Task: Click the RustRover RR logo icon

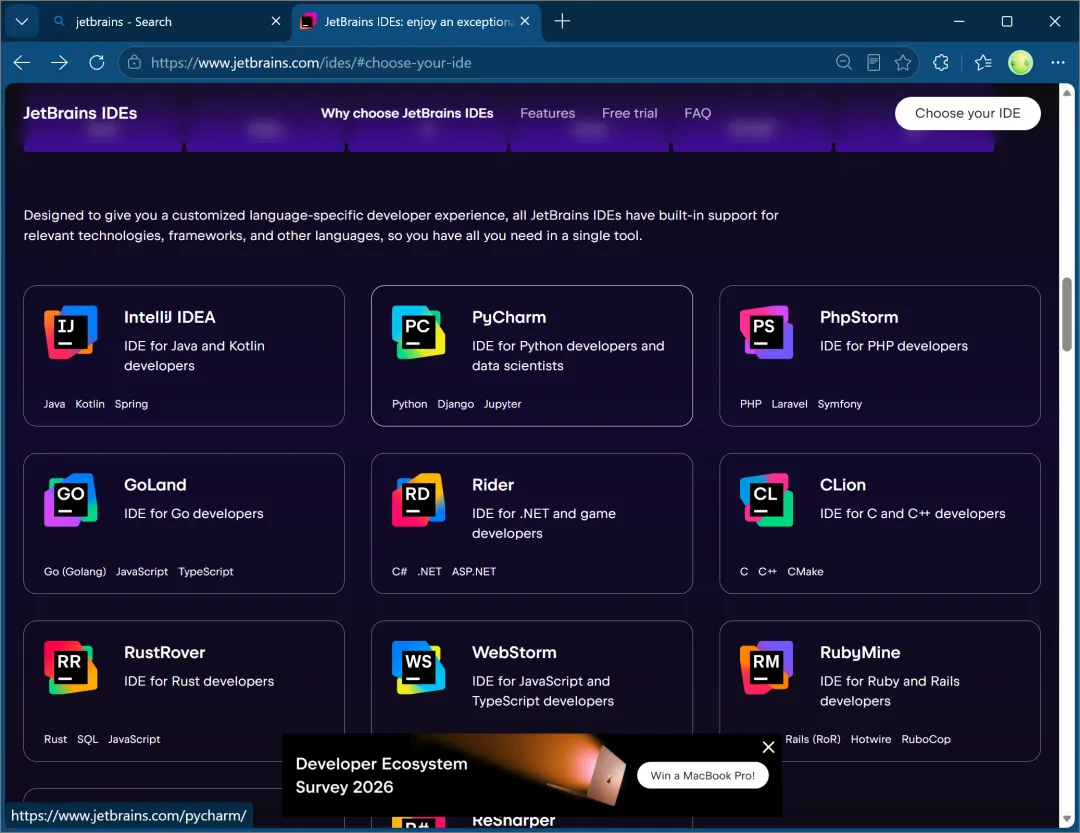Action: coord(70,667)
